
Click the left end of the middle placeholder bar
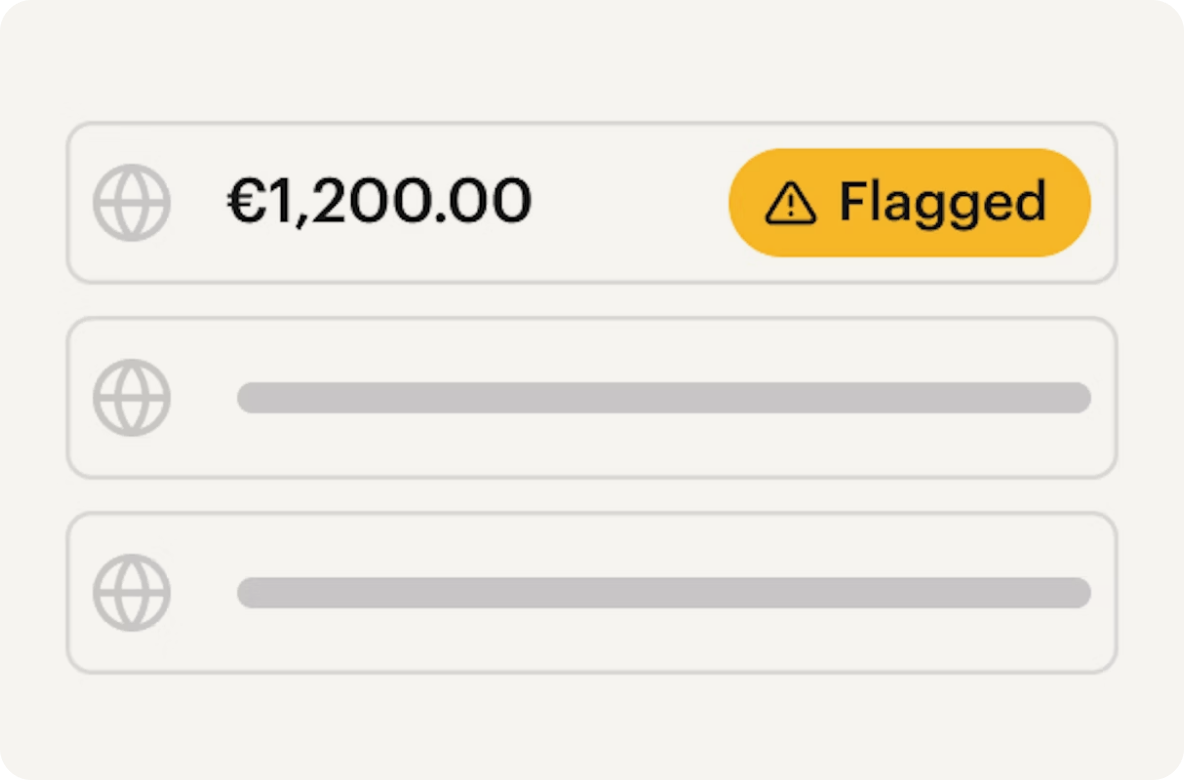(252, 398)
